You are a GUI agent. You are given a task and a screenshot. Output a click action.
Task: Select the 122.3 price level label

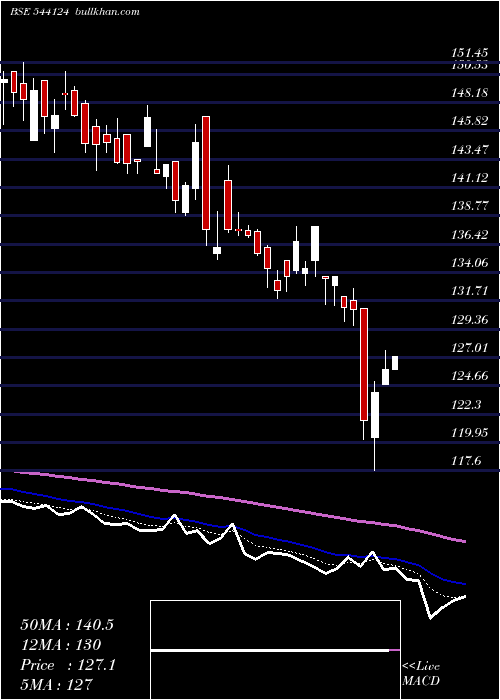pyautogui.click(x=466, y=404)
